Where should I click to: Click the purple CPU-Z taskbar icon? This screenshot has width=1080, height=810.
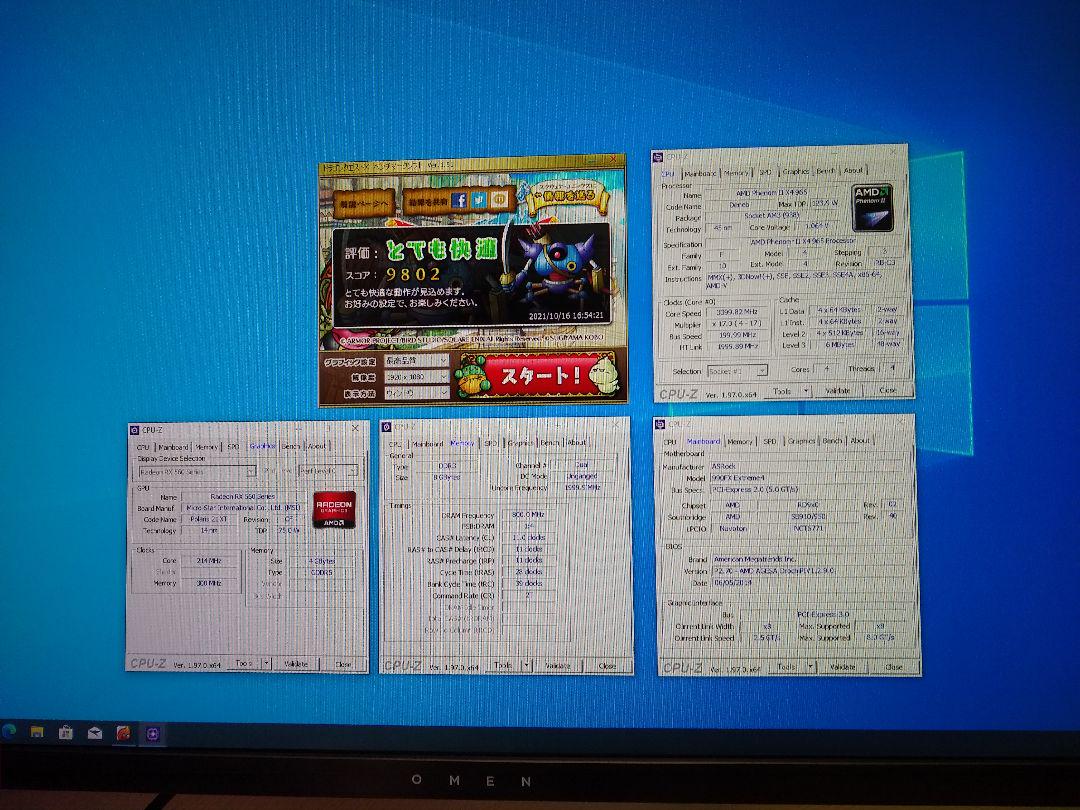tap(152, 734)
